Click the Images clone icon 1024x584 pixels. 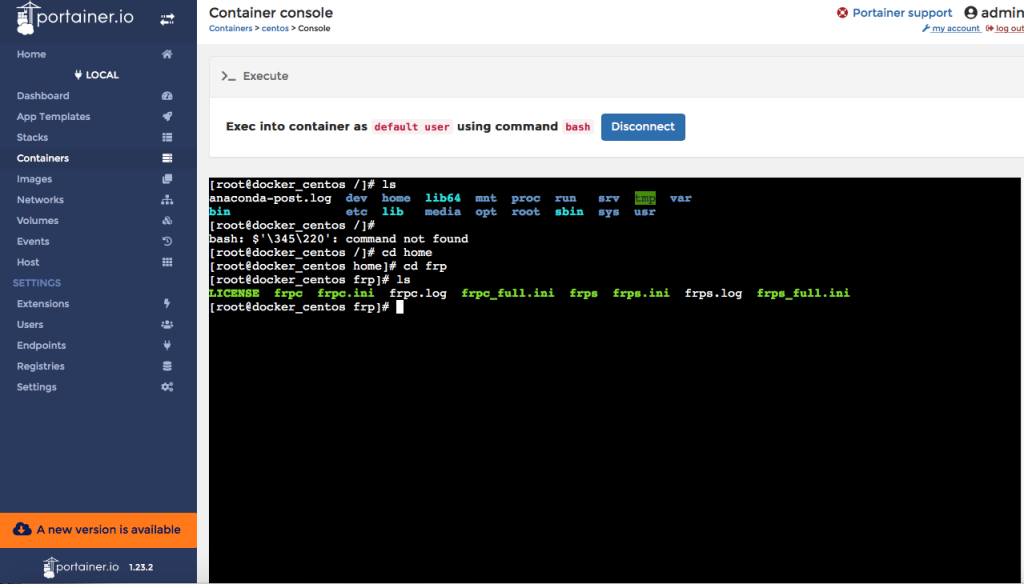167,179
